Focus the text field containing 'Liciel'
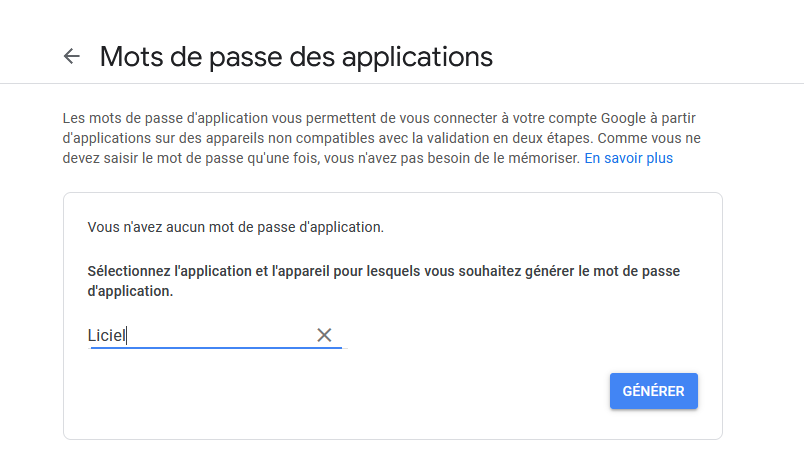The image size is (804, 472). [x=214, y=335]
